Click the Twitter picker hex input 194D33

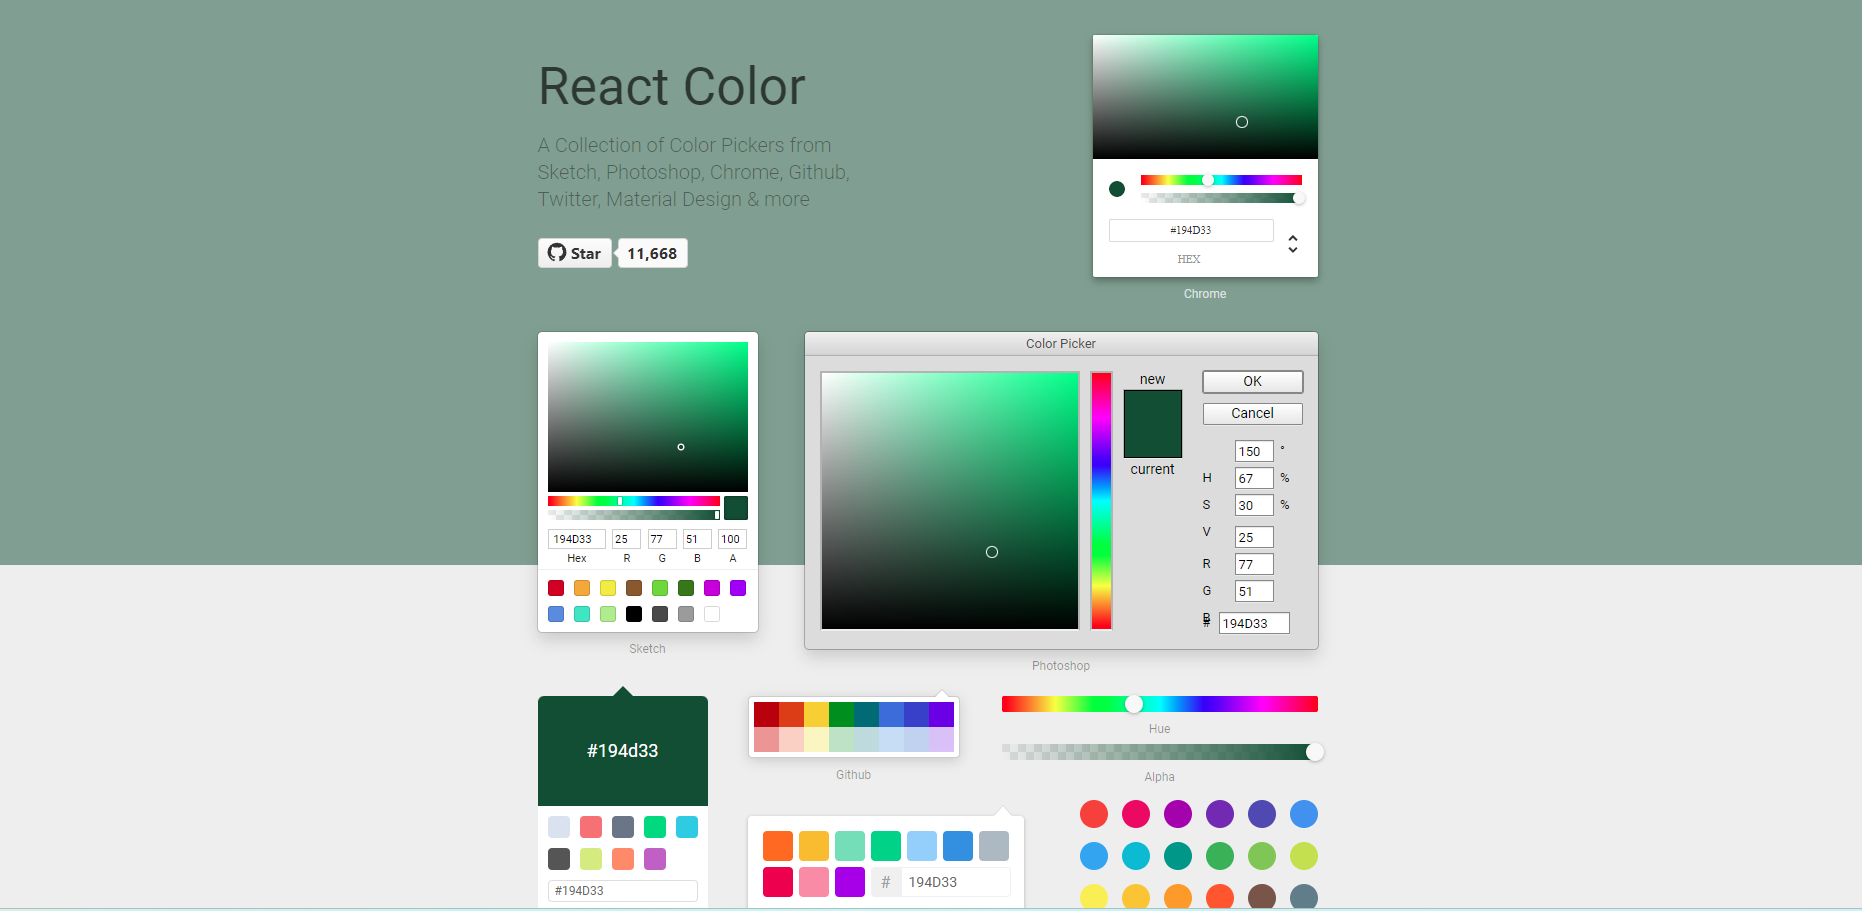[x=956, y=882]
